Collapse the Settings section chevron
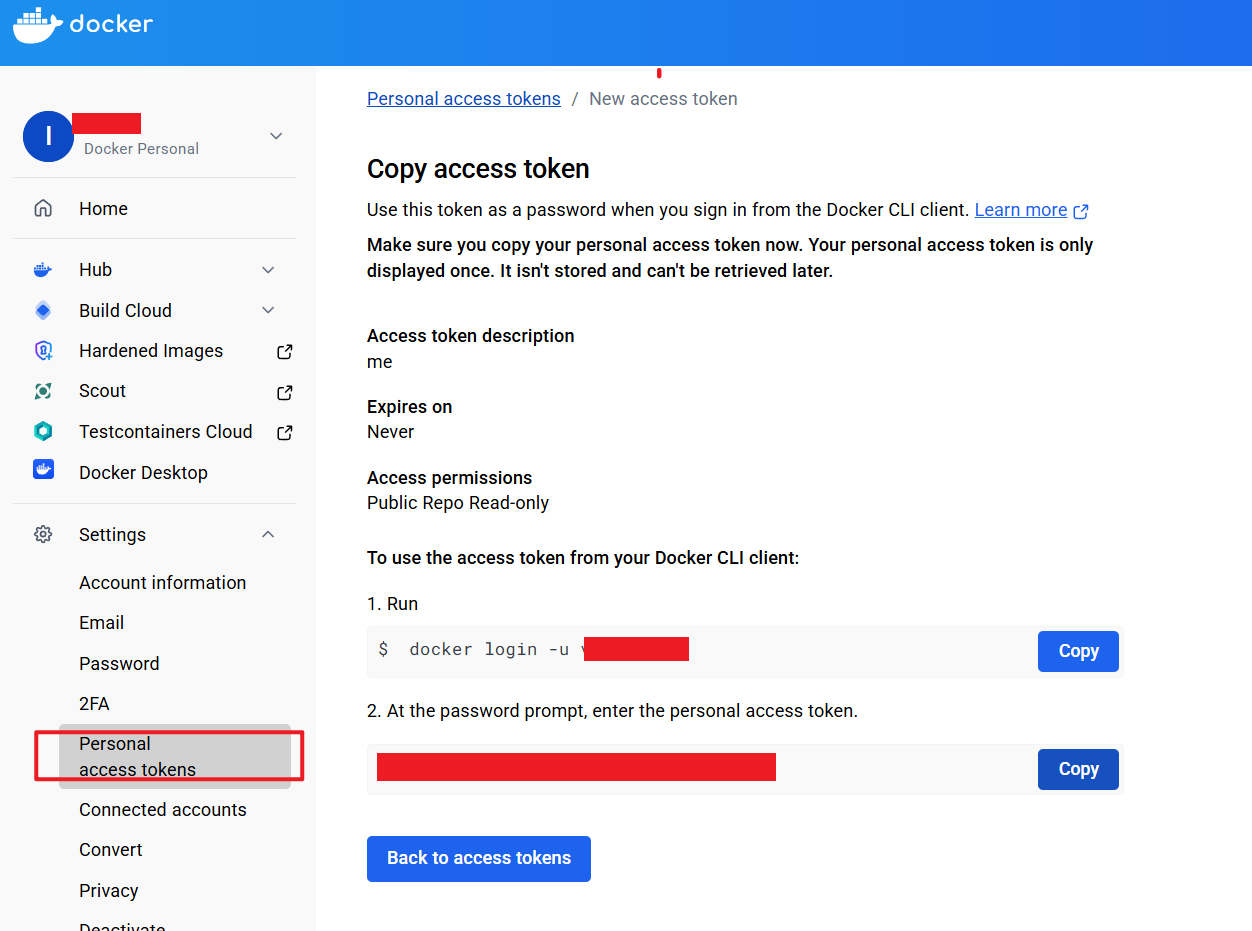Image resolution: width=1252 pixels, height=931 pixels. click(x=268, y=535)
